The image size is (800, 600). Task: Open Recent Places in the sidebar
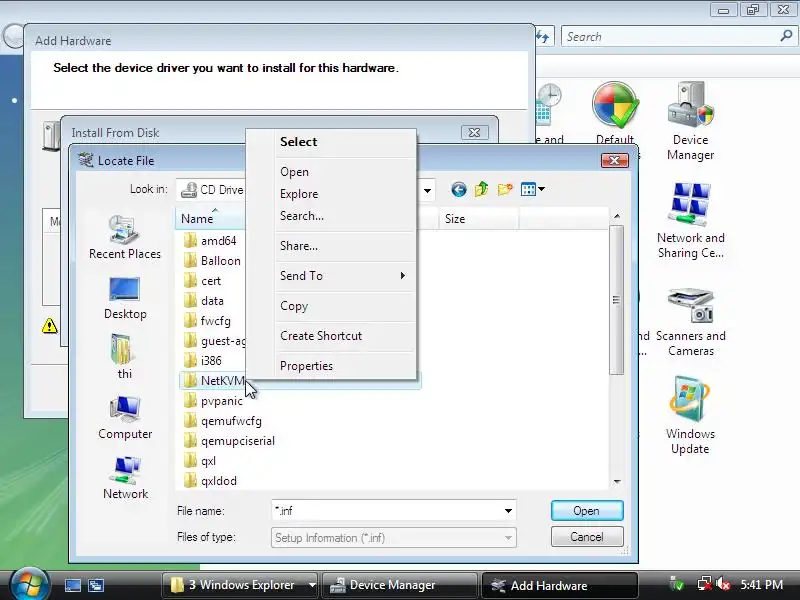point(124,237)
